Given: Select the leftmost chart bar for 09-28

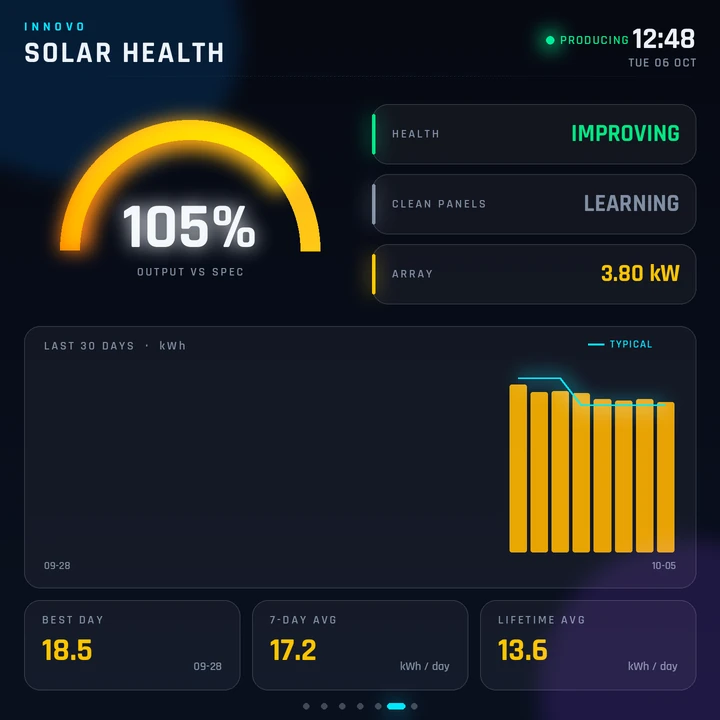Looking at the screenshot, I should point(518,468).
